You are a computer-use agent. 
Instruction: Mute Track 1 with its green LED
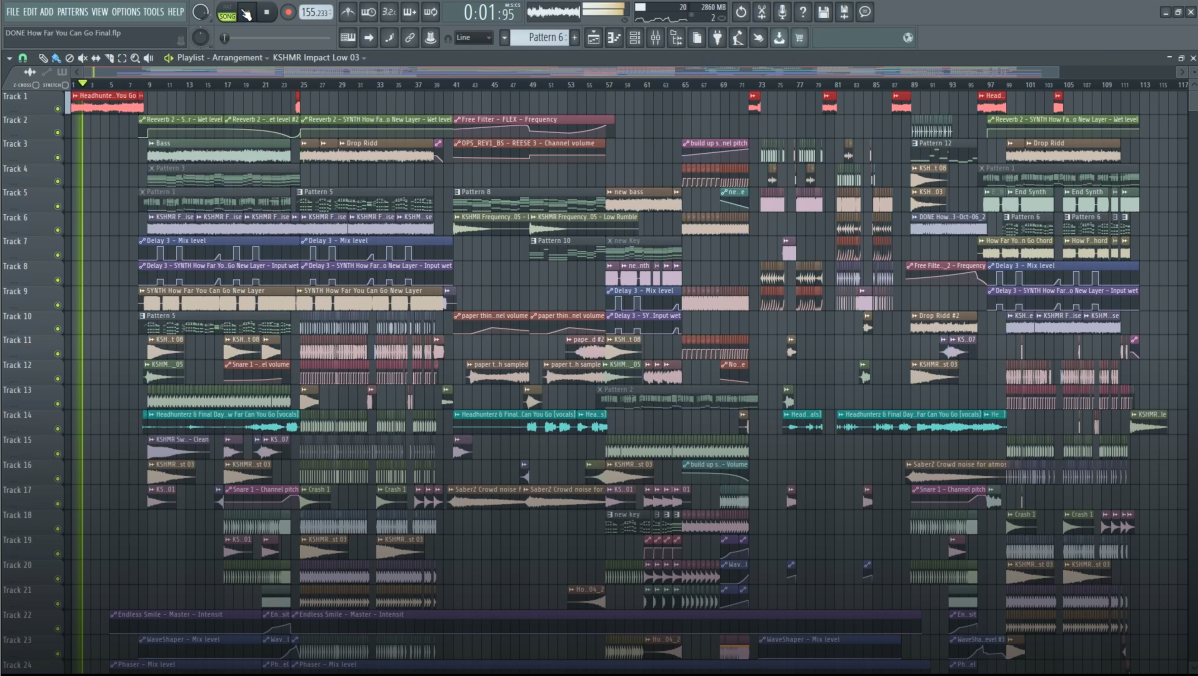coord(58,108)
